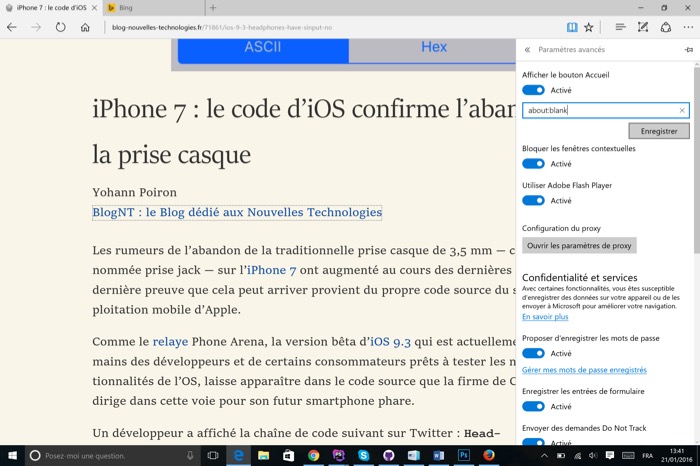700x466 pixels.
Task: Open the Web Note pen icon
Action: click(x=643, y=27)
